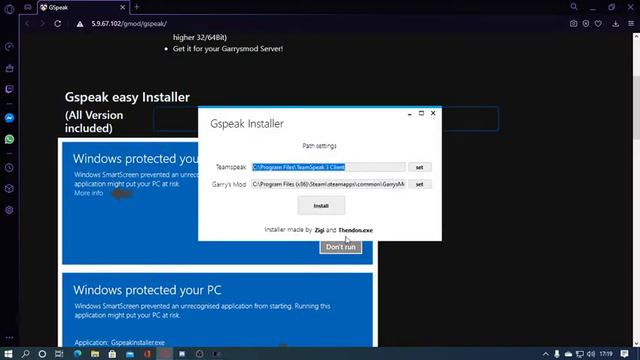Open History clock icon in the sidebar
Screen dimensions: 640x360
[9, 168]
